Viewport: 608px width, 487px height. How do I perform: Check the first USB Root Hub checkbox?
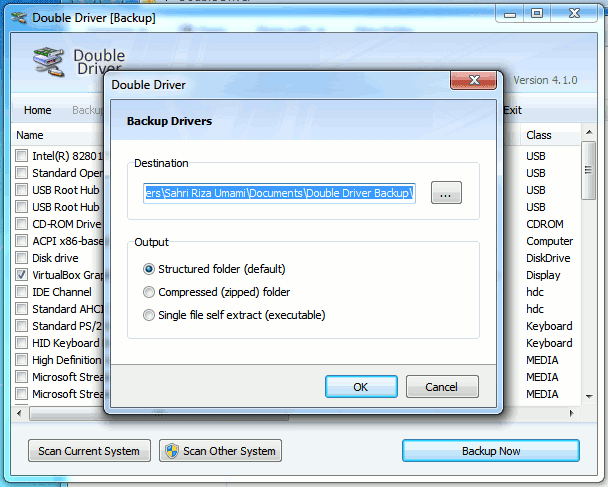click(21, 190)
